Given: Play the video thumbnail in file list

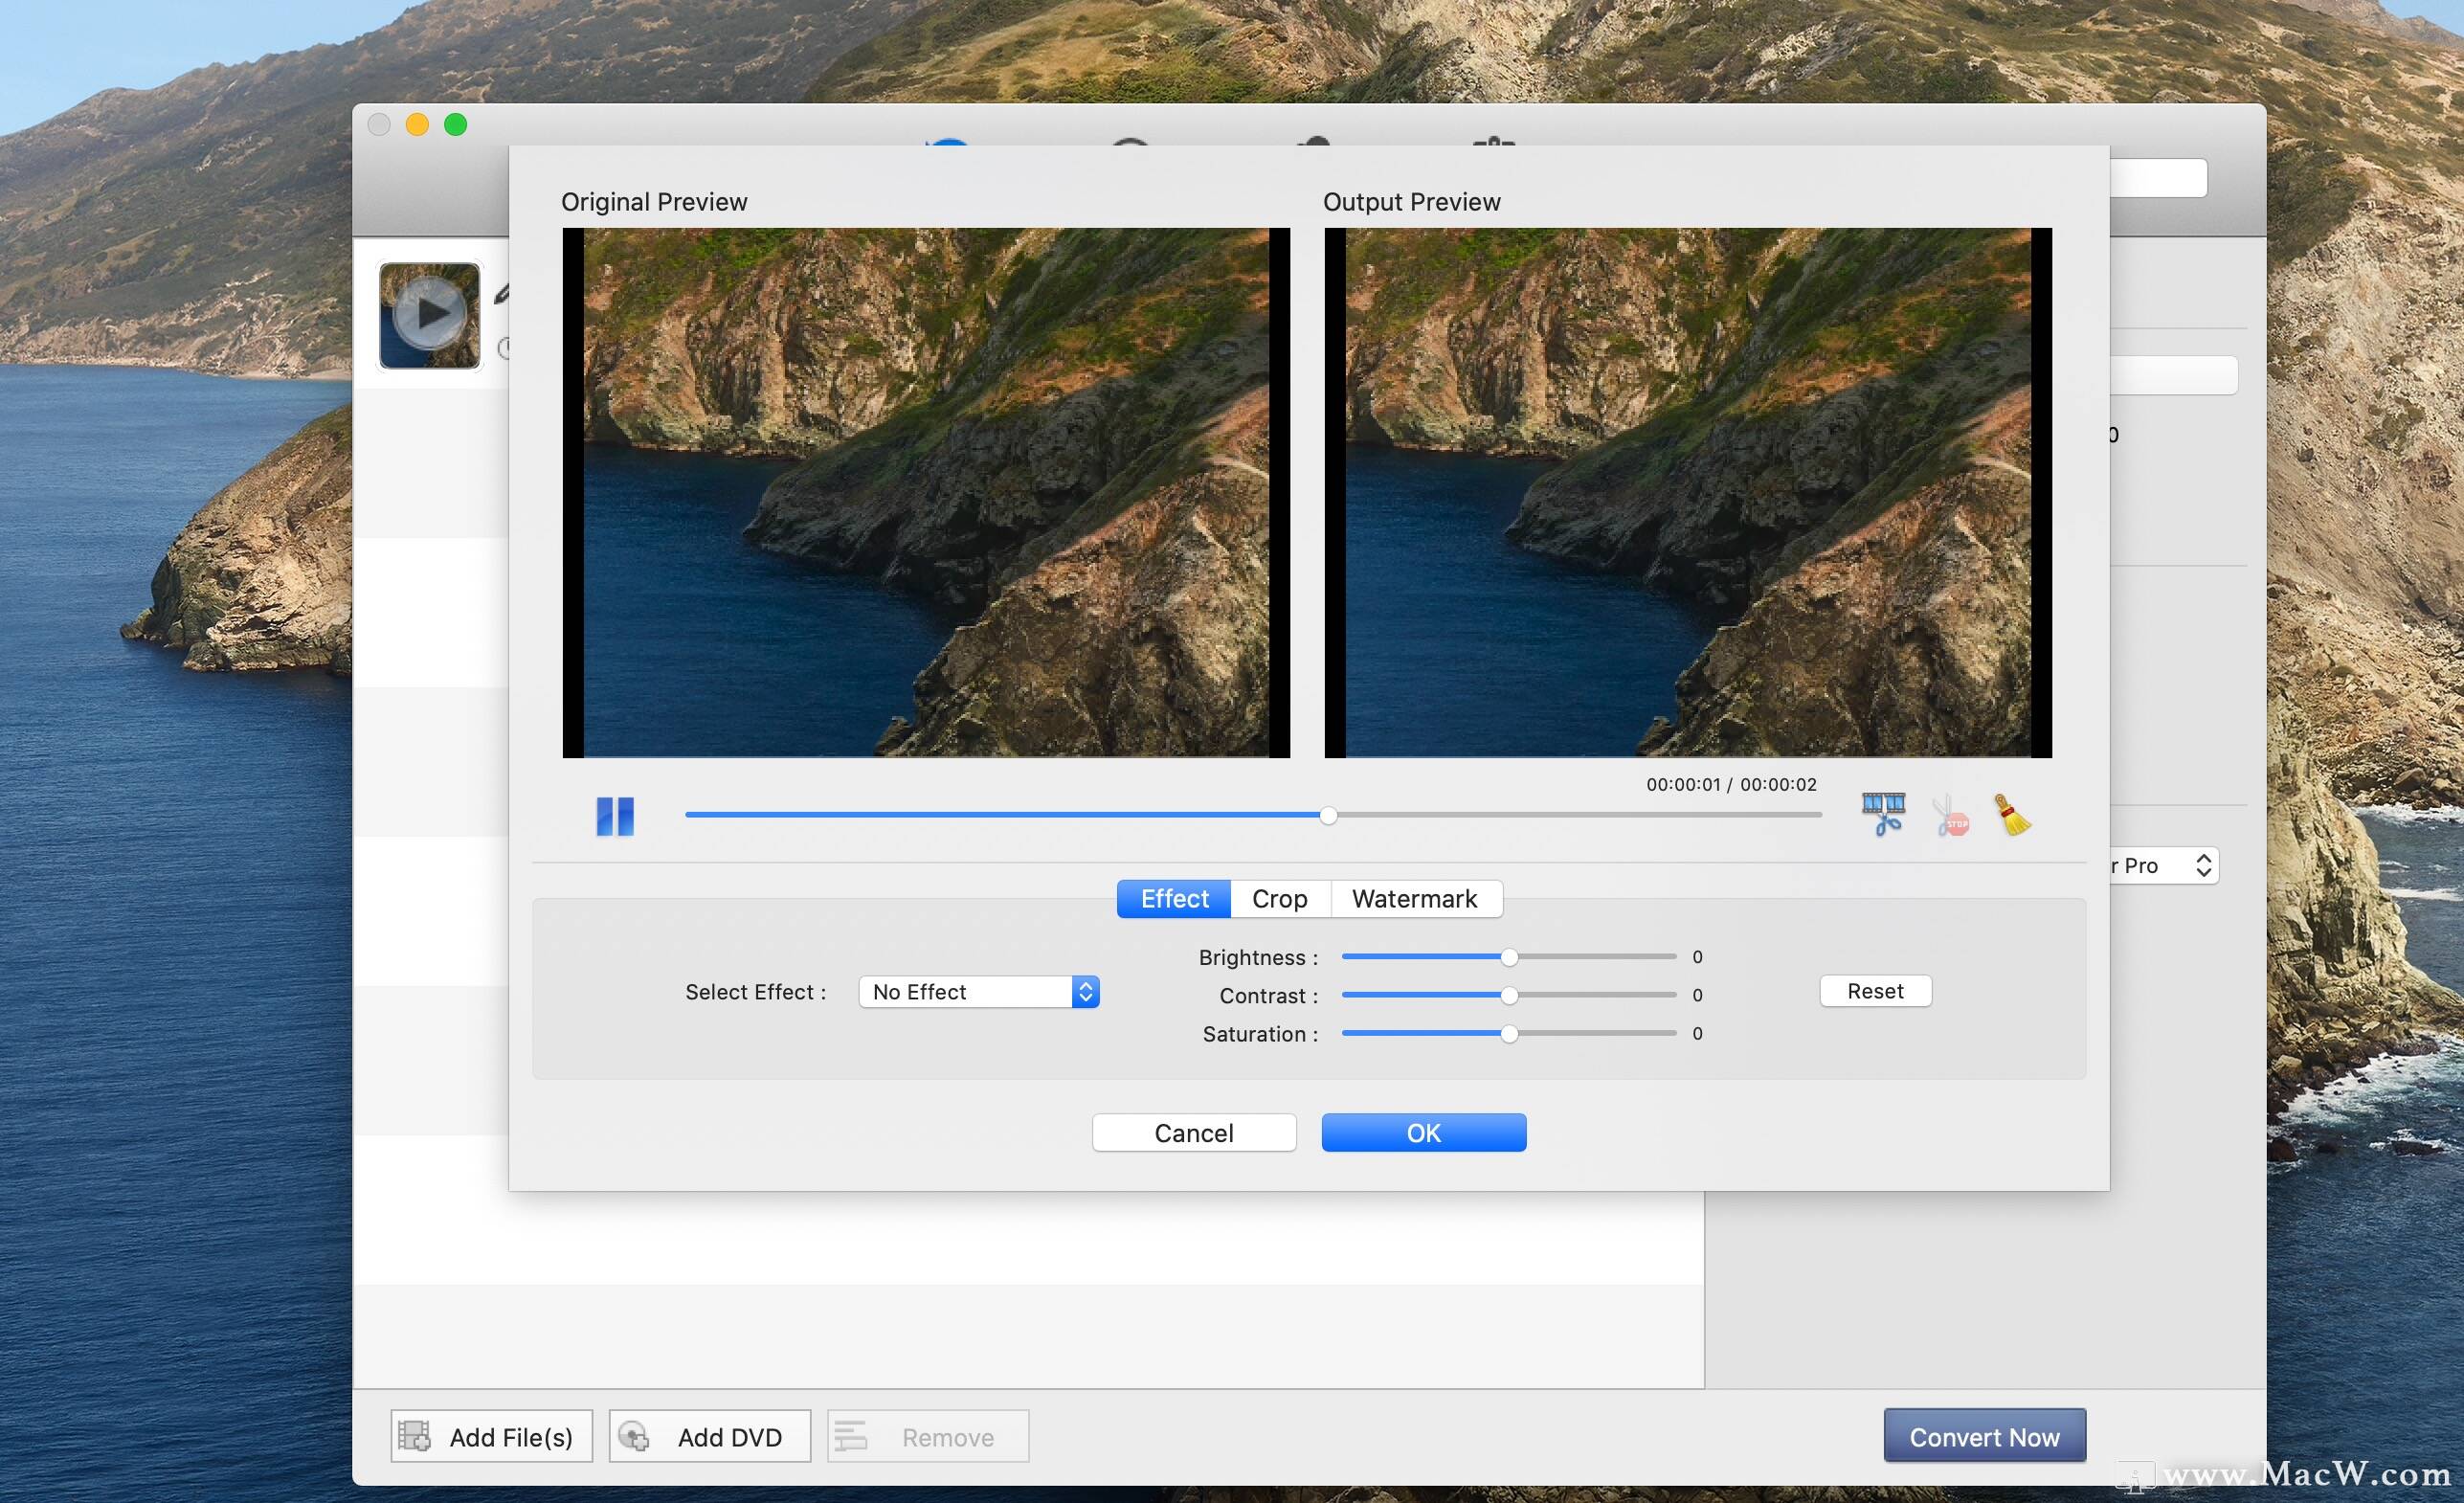Looking at the screenshot, I should click(x=429, y=315).
